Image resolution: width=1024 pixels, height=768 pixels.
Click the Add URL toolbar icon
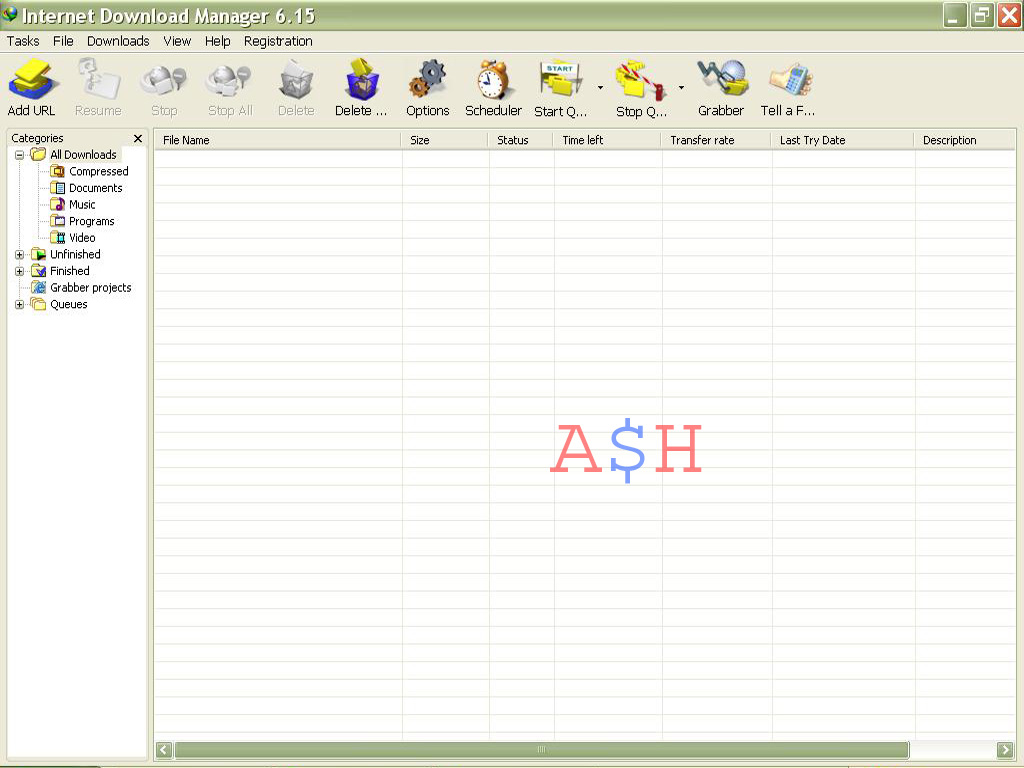point(33,79)
